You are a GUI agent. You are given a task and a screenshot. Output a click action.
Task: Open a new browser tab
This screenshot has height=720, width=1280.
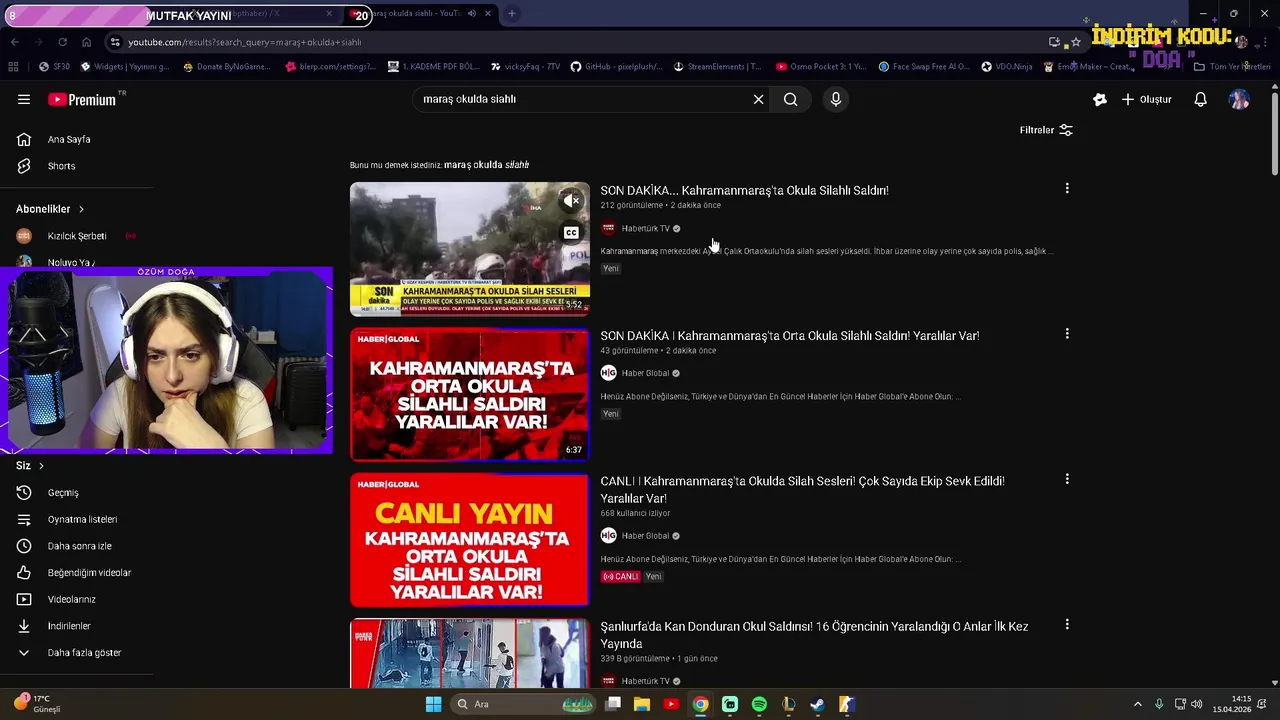[x=511, y=14]
